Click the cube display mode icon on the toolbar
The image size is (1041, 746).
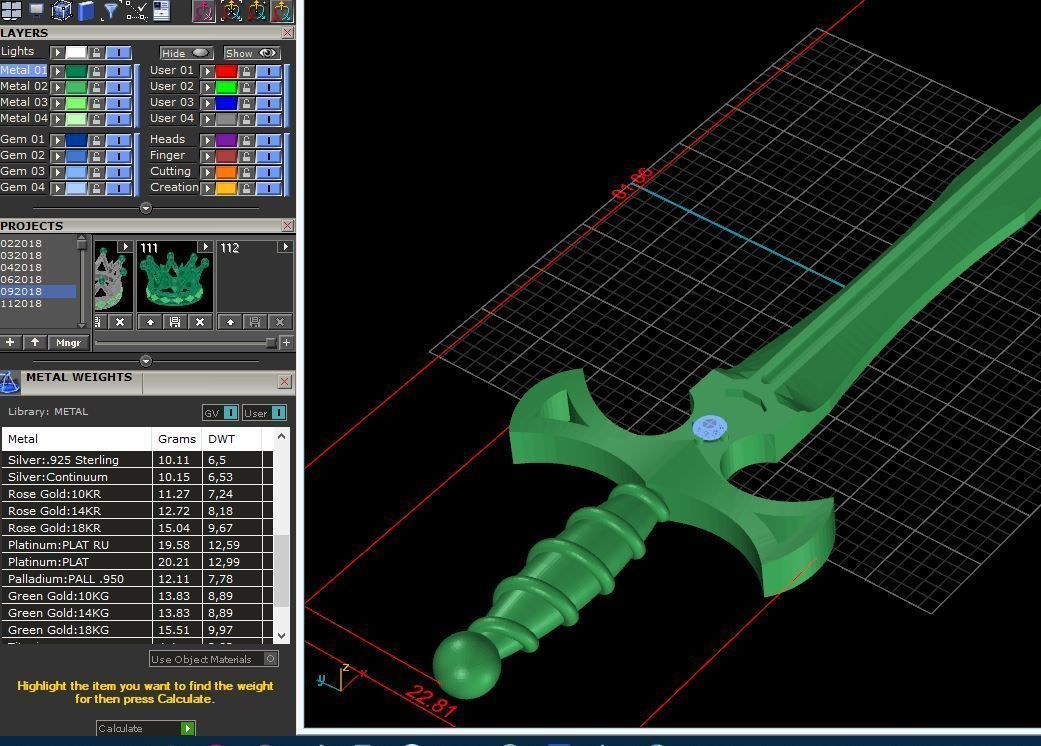click(x=59, y=12)
